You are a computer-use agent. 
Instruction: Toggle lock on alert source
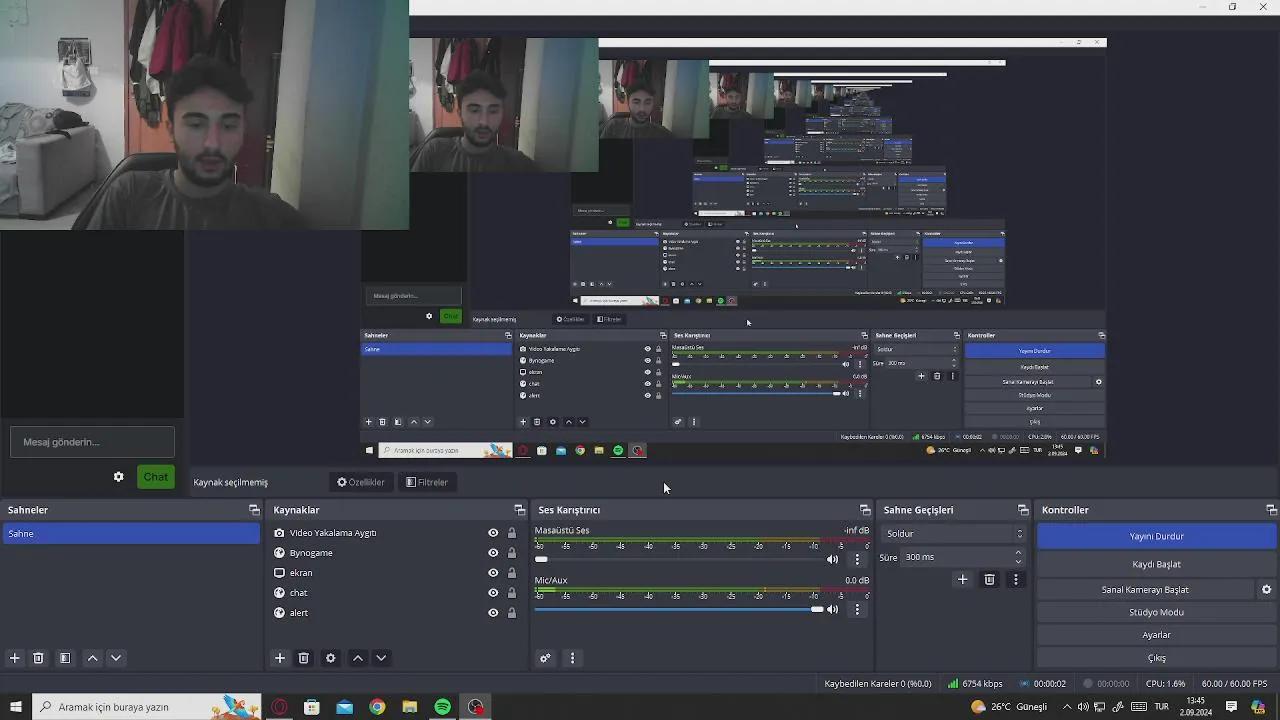pos(512,613)
